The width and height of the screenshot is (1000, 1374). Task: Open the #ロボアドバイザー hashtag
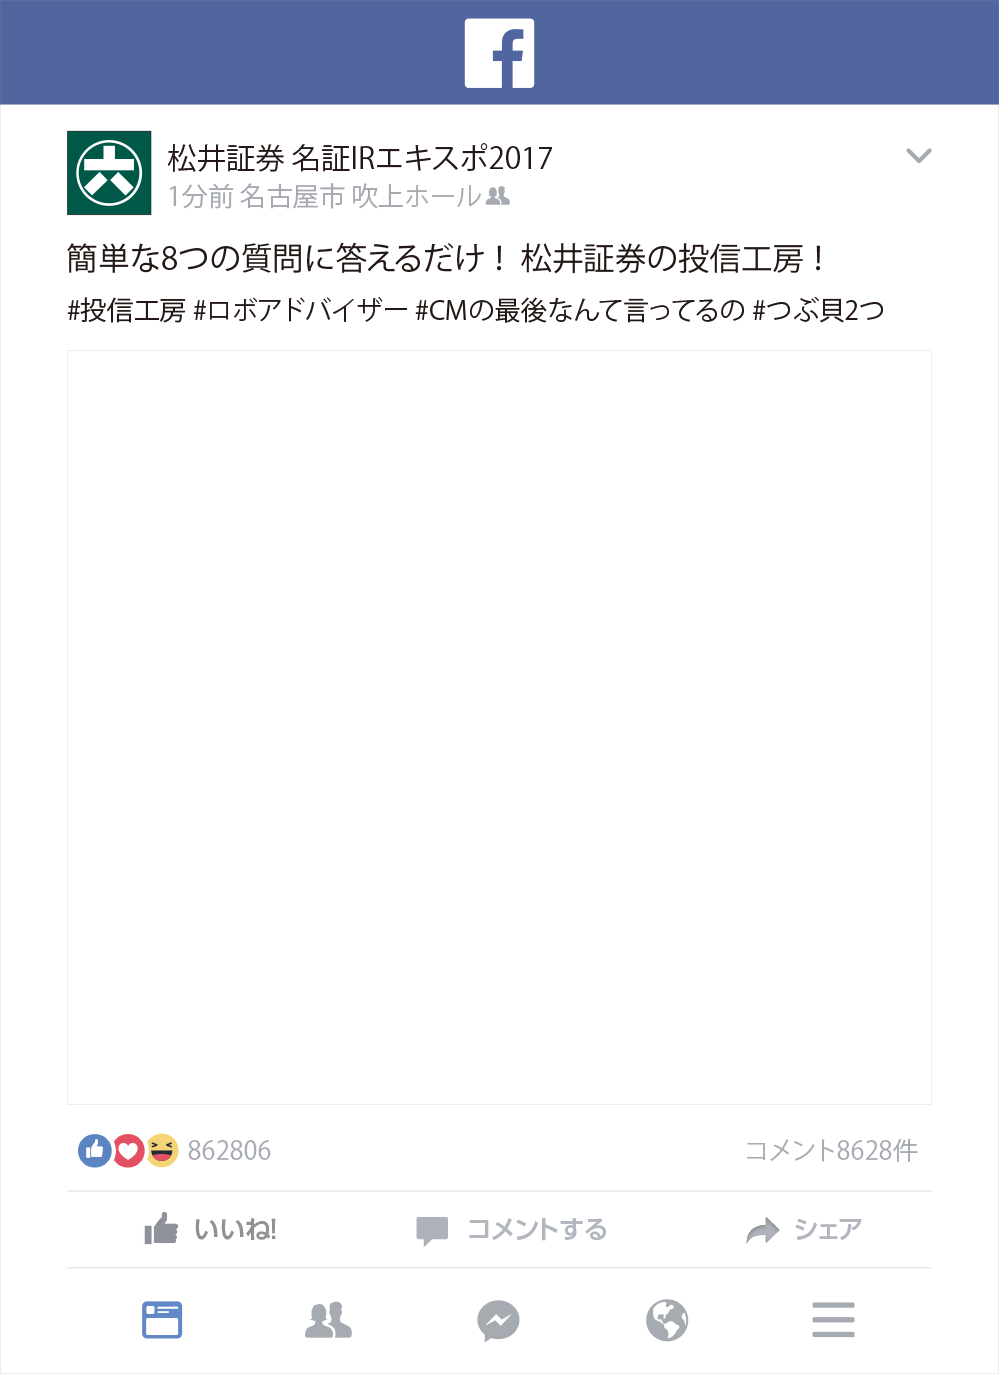click(301, 311)
